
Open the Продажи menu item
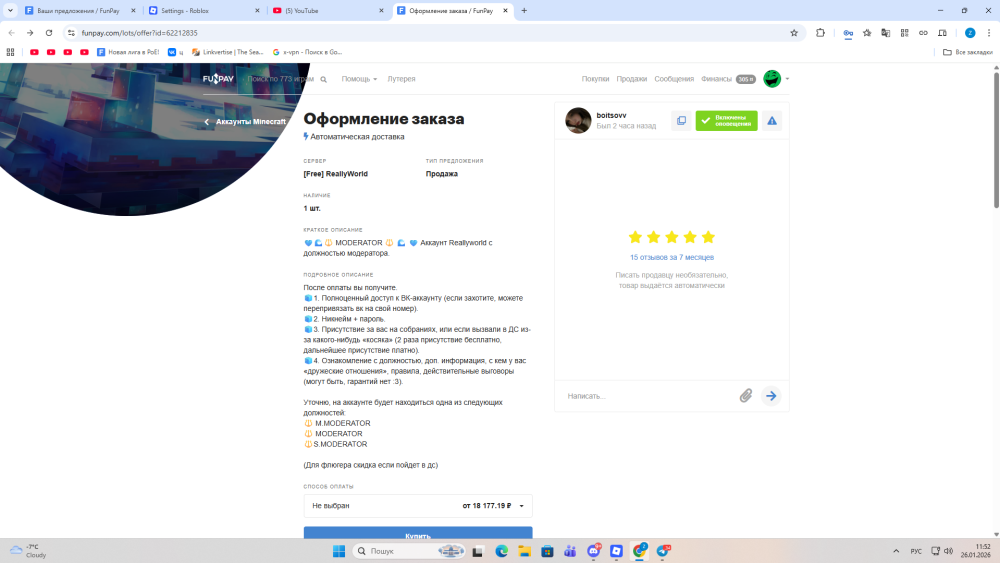(631, 79)
